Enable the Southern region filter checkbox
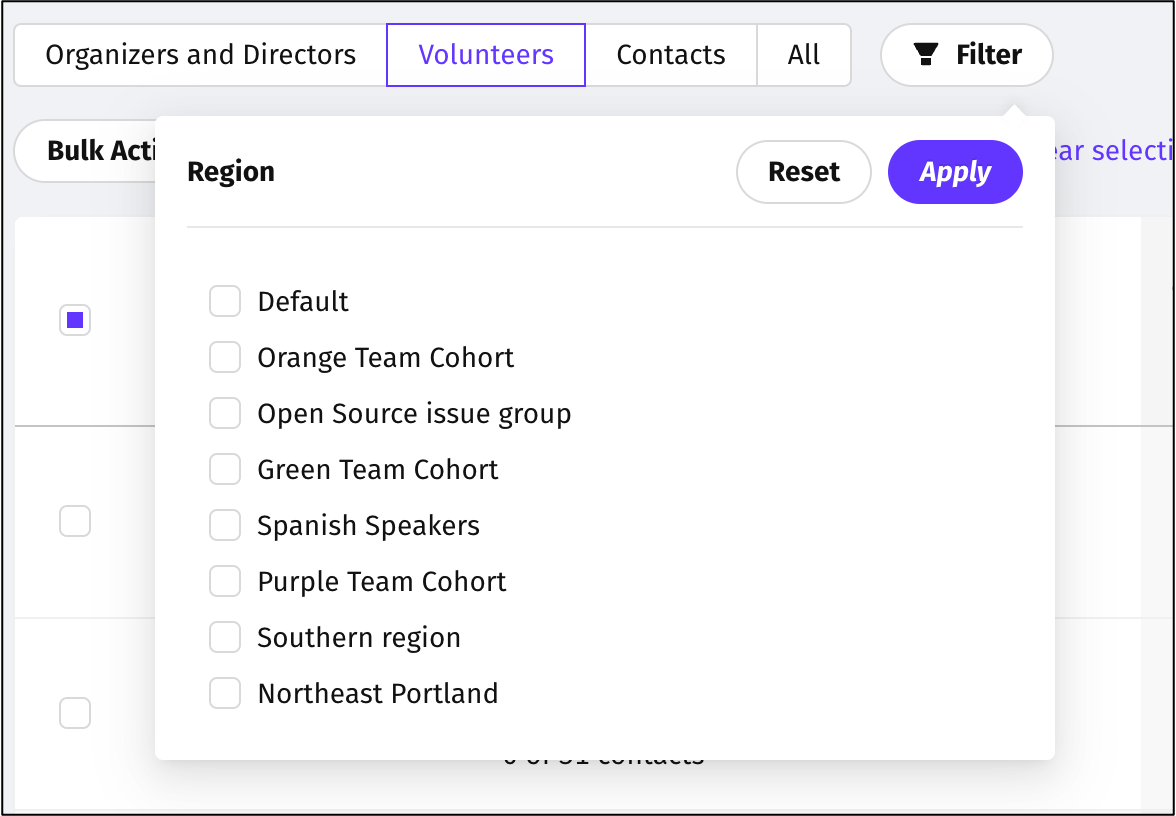Viewport: 1176px width, 816px height. 225,637
